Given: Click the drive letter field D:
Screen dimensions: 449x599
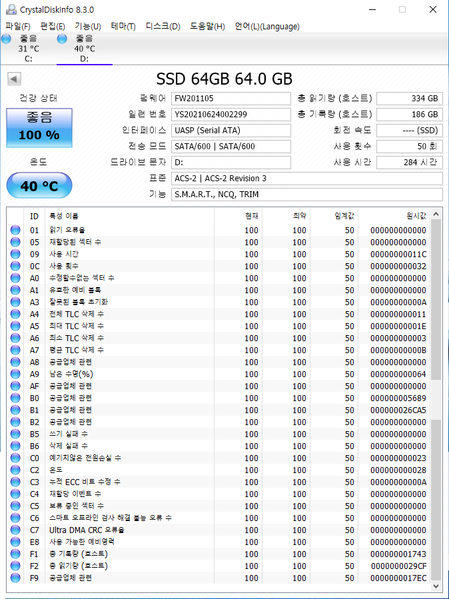Looking at the screenshot, I should (x=231, y=162).
